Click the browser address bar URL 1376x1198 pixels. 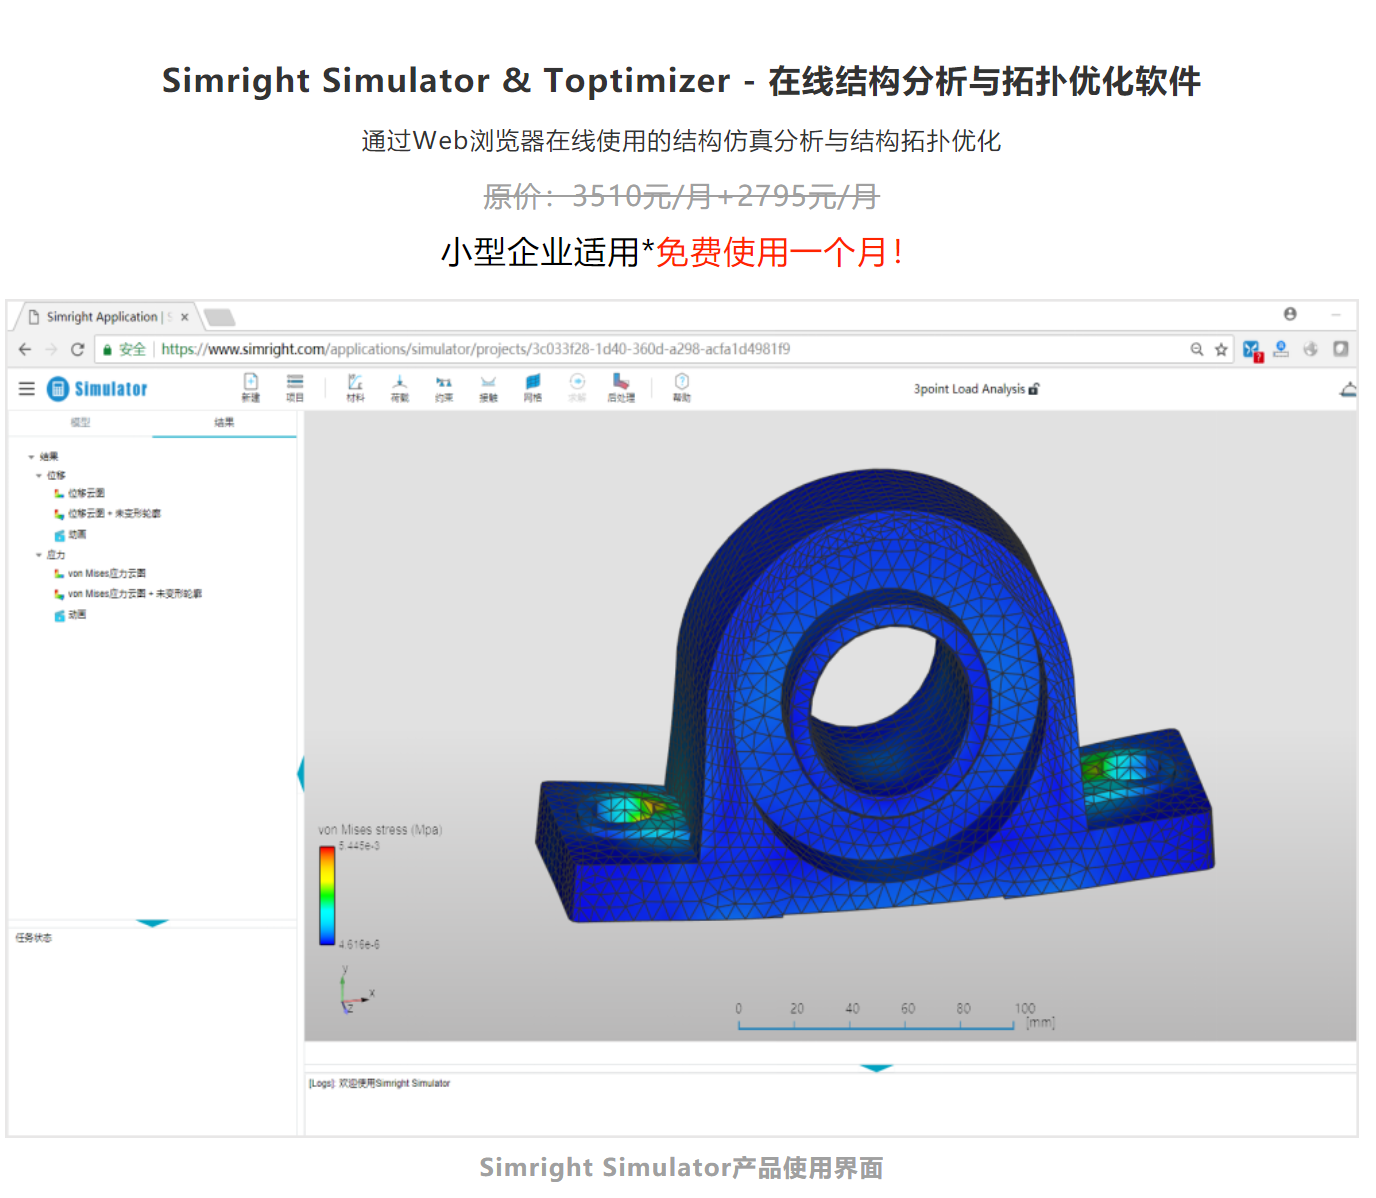[475, 349]
